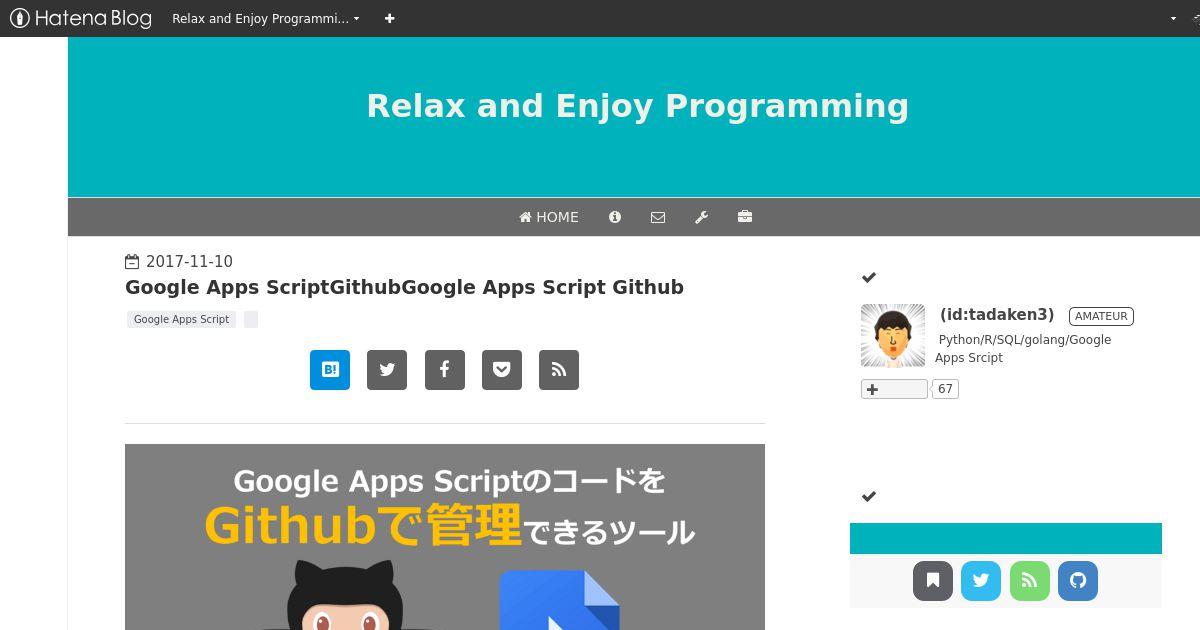Click the empty tag next to Google Apps Script
Screen dimensions: 1200x630
(x=251, y=319)
